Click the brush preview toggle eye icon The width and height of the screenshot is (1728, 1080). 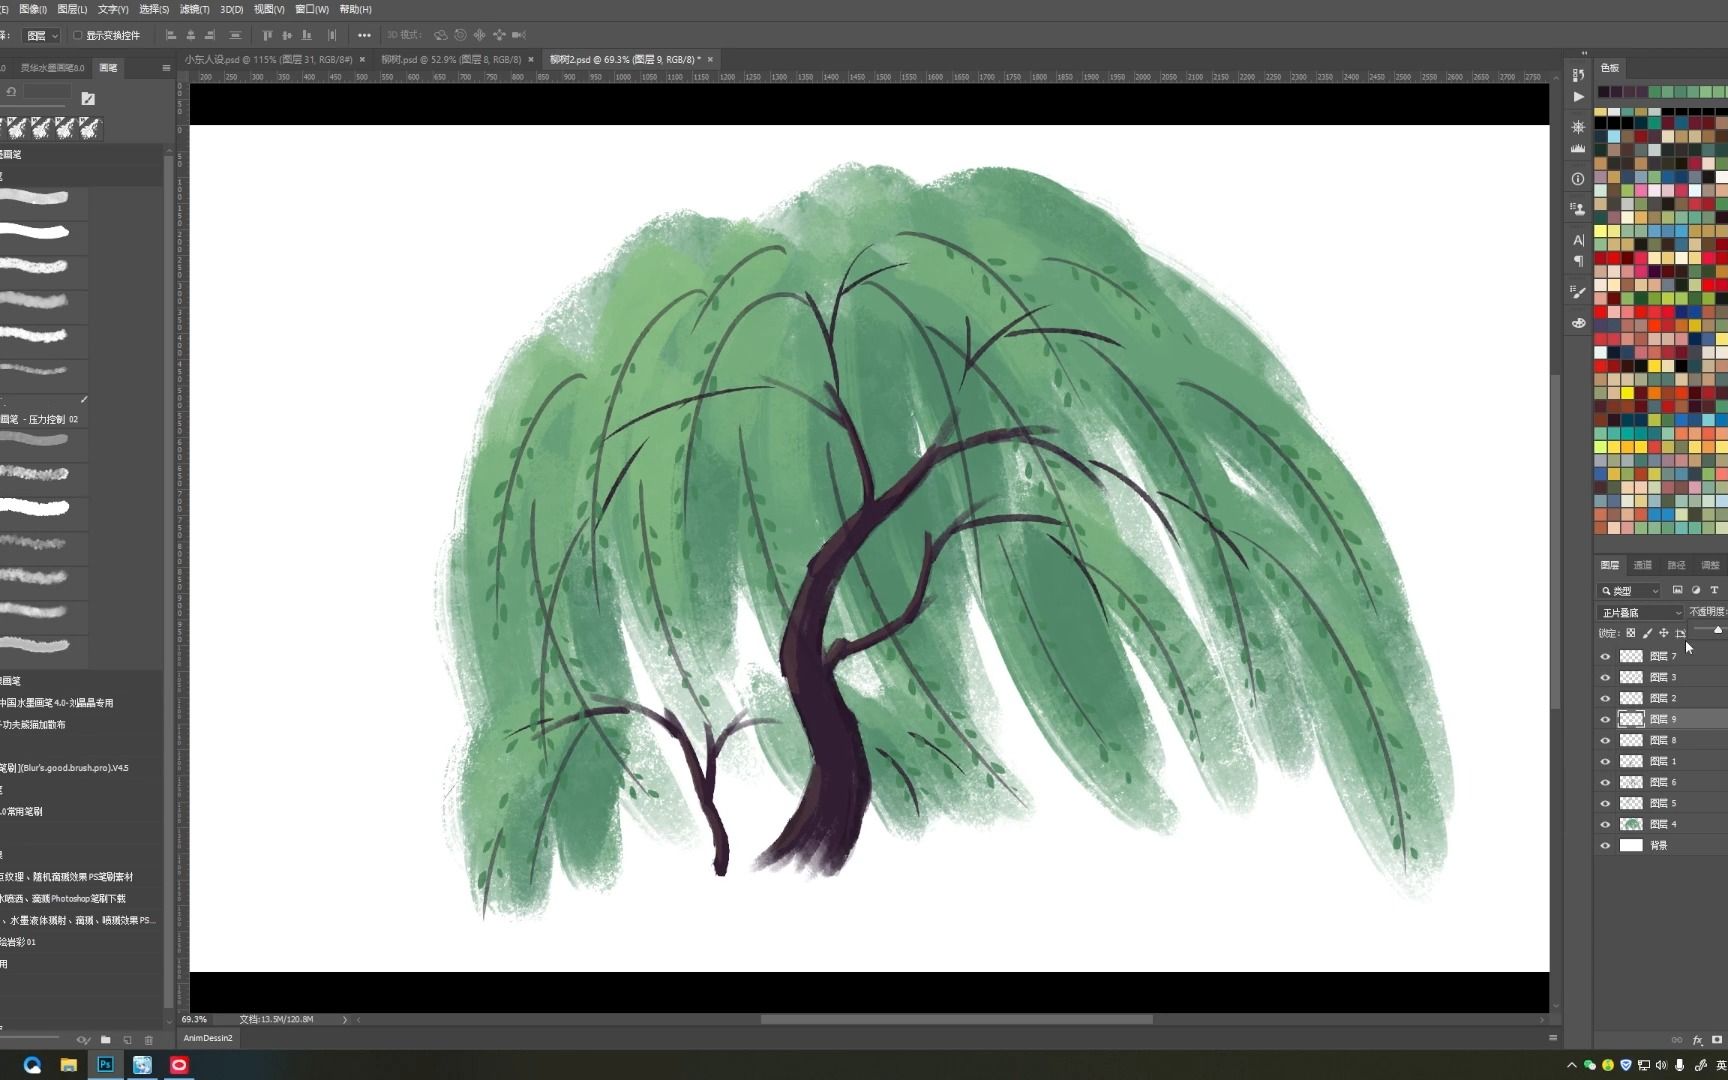(x=83, y=1040)
